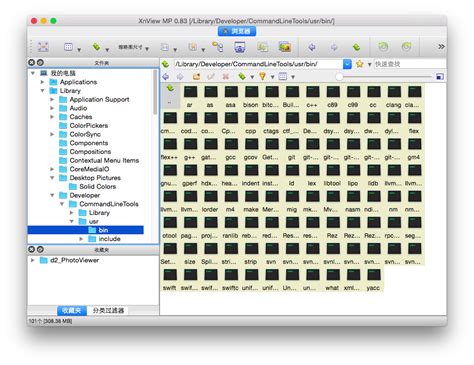Click back arrow in browser sub-toolbar
The width and height of the screenshot is (474, 365).
tap(166, 77)
